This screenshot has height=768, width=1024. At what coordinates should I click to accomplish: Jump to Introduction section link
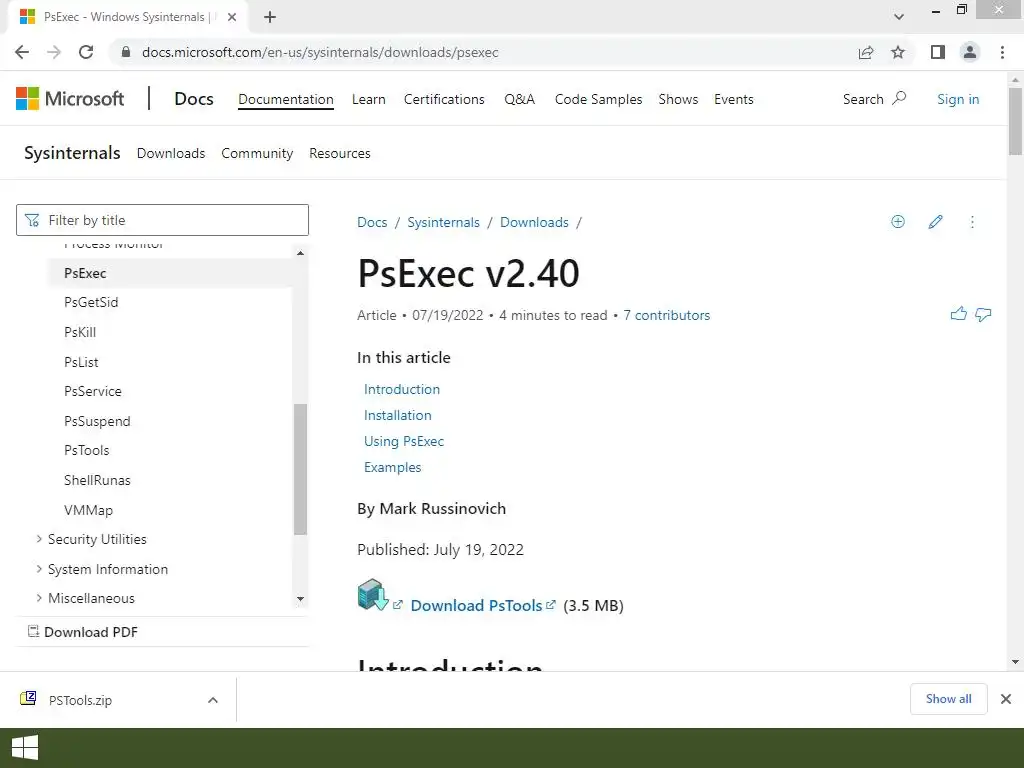tap(402, 389)
